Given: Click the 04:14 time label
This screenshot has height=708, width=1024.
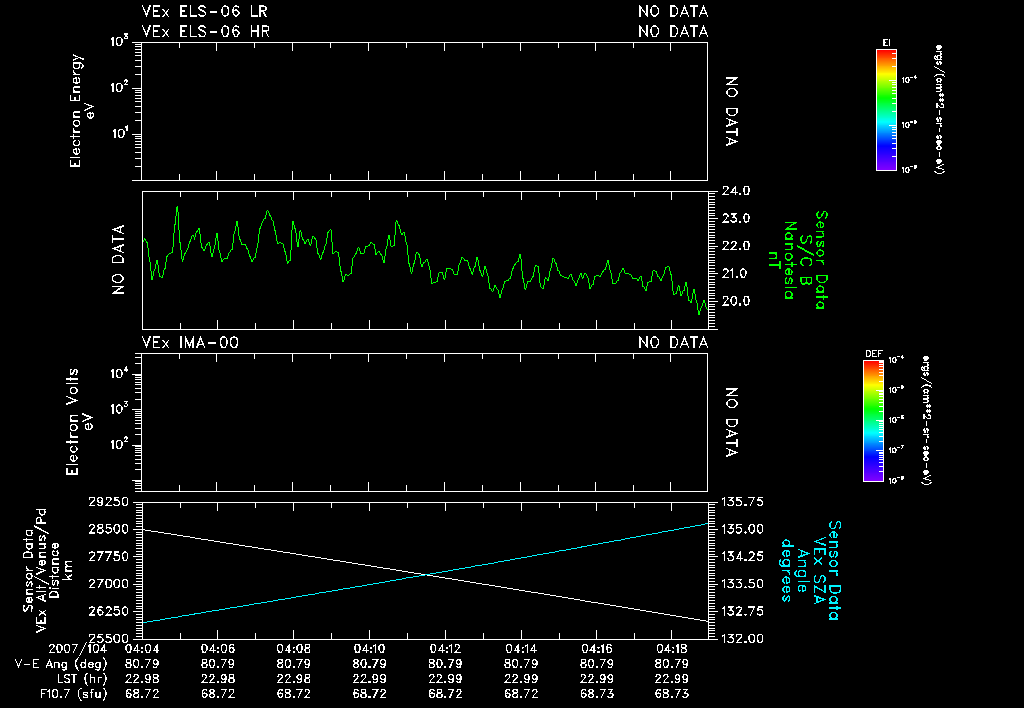Looking at the screenshot, I should coord(520,649).
